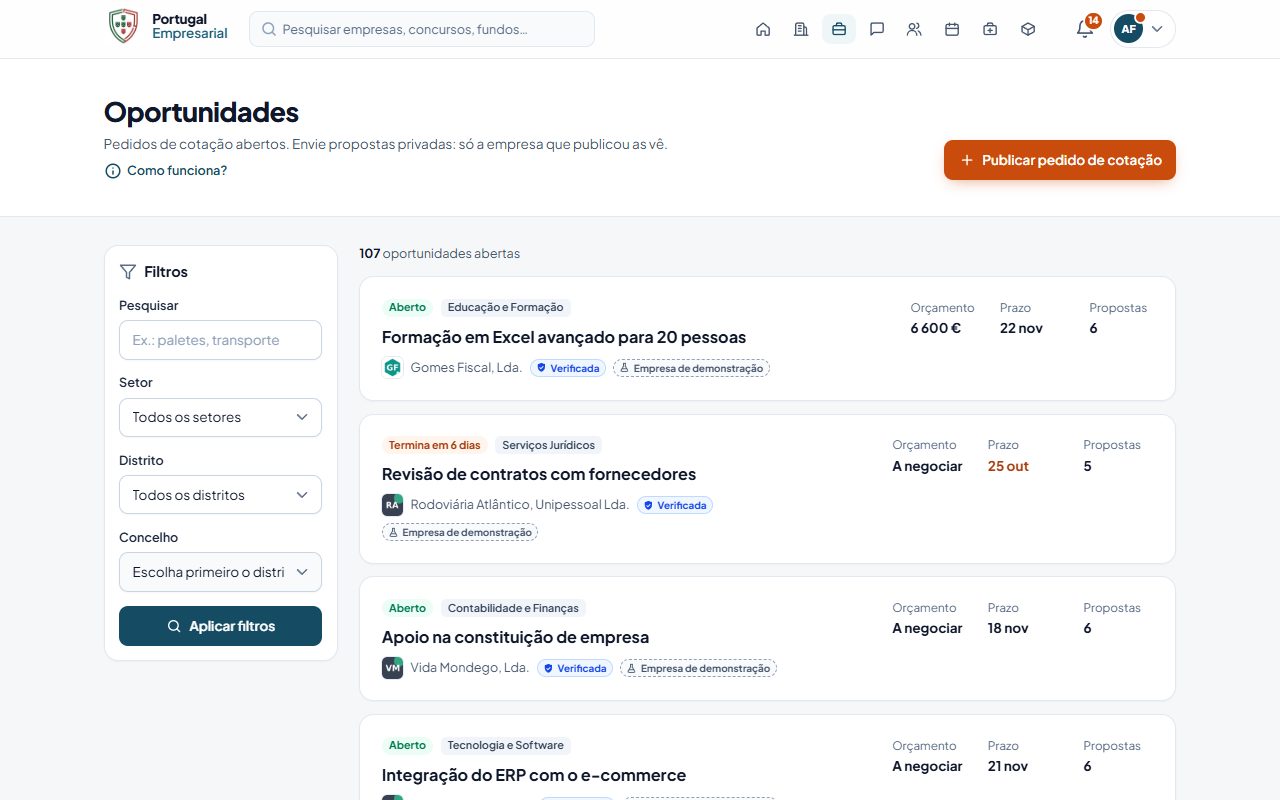1280x800 pixels.
Task: Click the Educação e Formação tag
Action: point(505,307)
